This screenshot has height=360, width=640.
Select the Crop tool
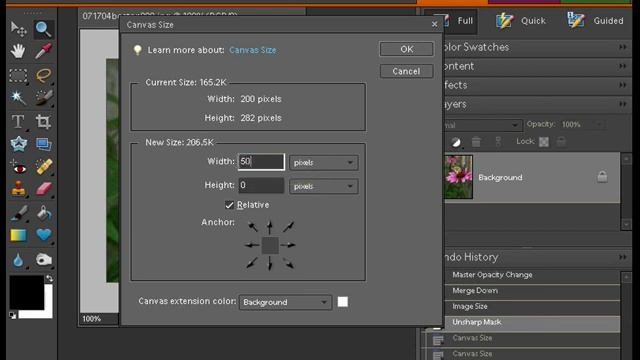43,122
